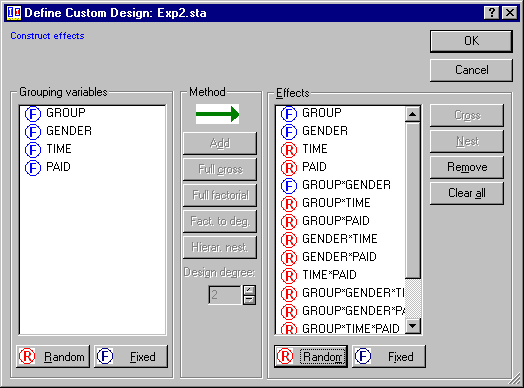Click the Nest button
This screenshot has width=524, height=388.
[467, 141]
